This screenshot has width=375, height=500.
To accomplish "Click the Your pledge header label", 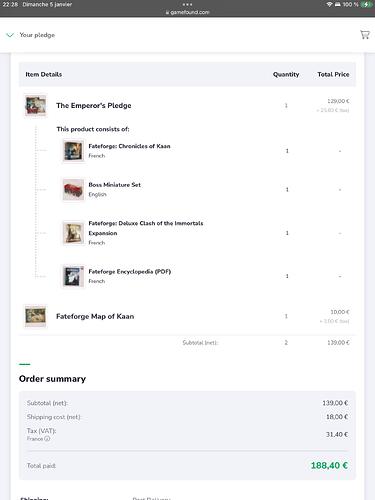I will (37, 35).
